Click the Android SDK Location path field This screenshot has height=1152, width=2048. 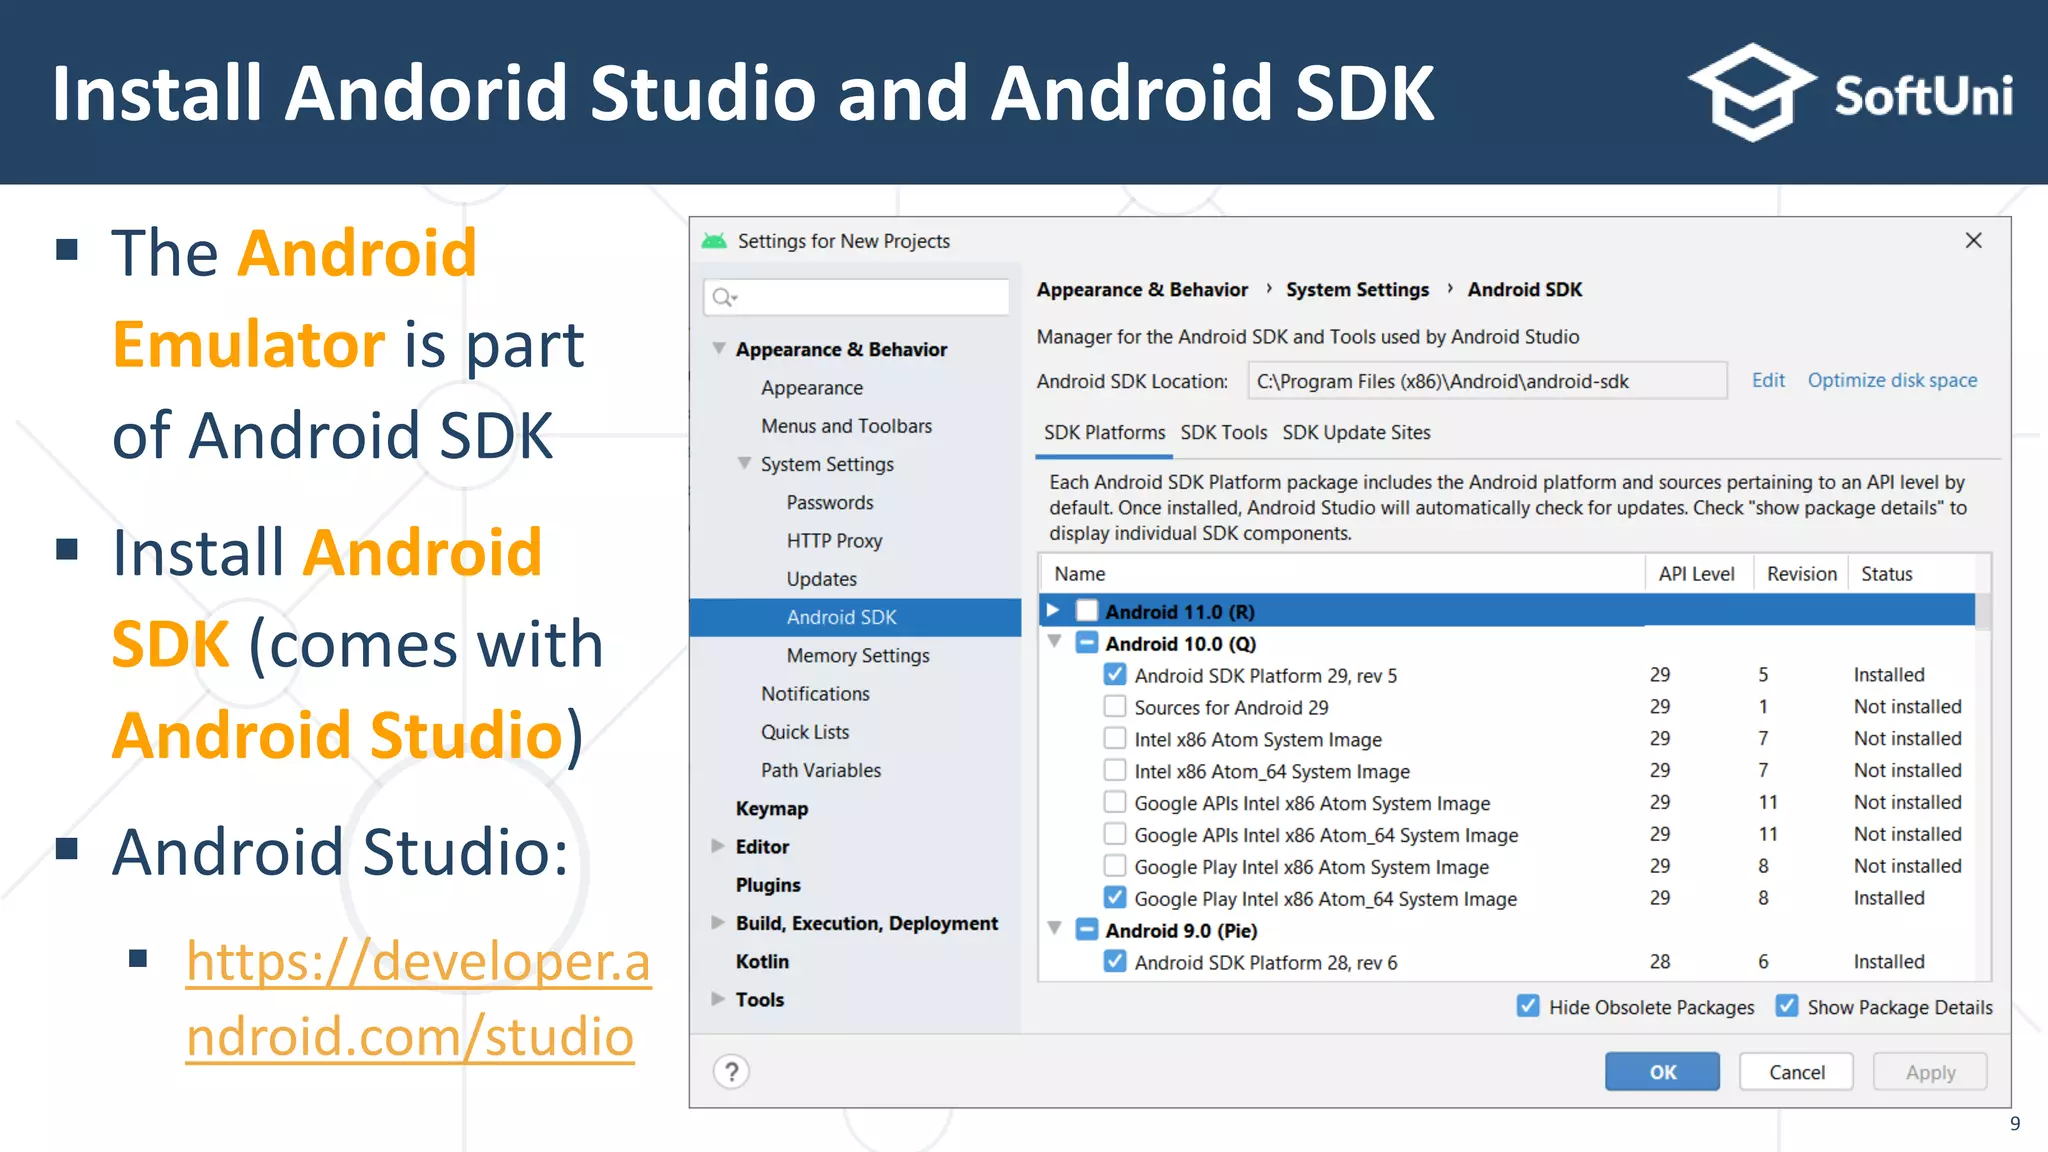click(x=1487, y=381)
